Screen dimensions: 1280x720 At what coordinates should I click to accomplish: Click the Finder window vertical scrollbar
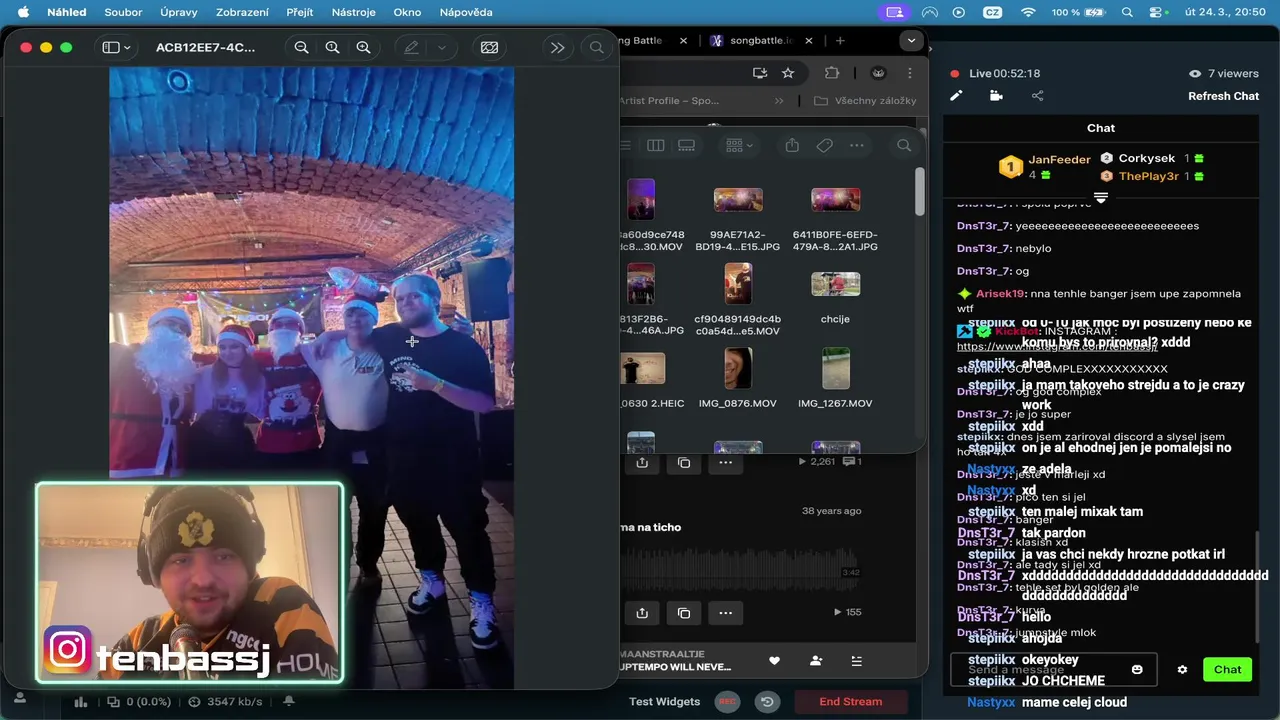coord(920,190)
